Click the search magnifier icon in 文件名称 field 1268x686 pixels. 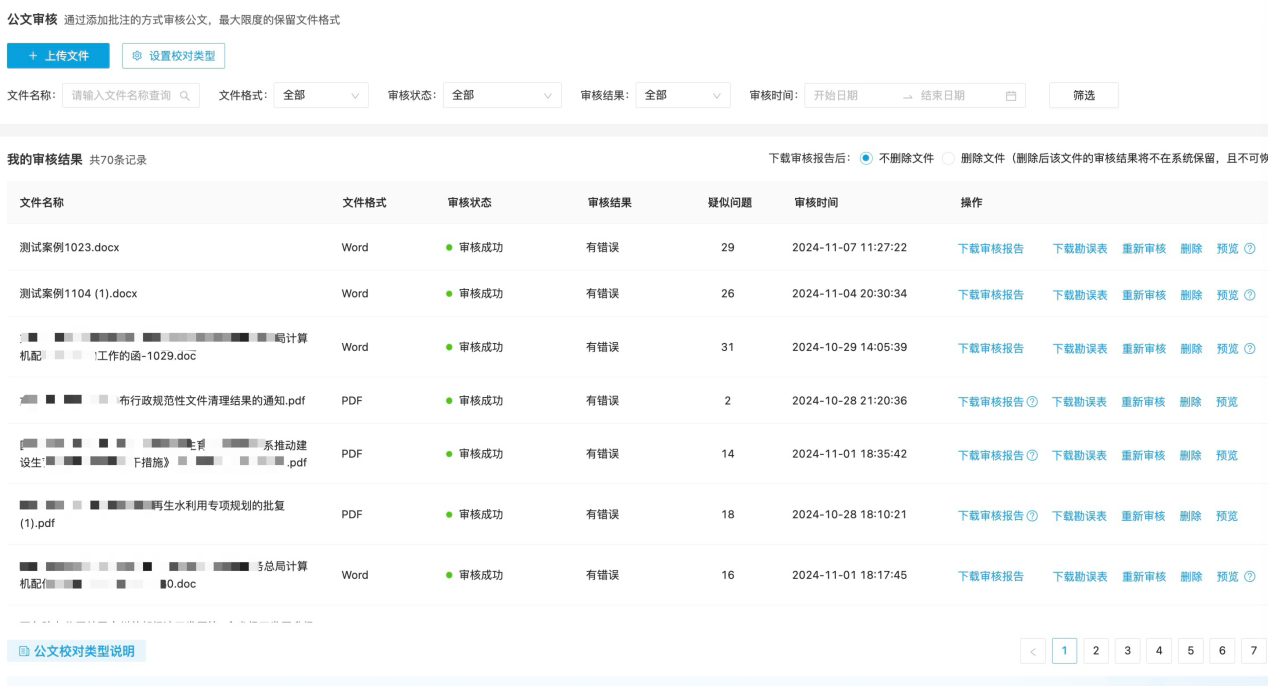pos(185,96)
